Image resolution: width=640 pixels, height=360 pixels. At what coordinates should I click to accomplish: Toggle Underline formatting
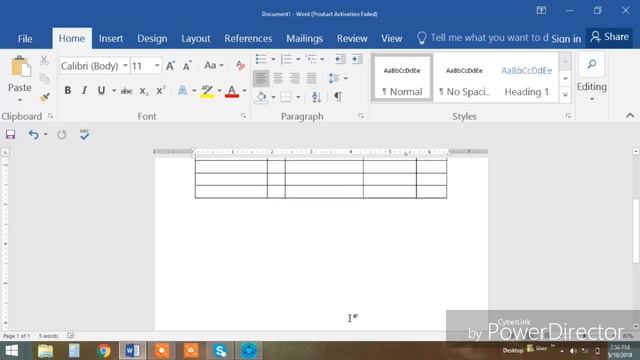(101, 91)
